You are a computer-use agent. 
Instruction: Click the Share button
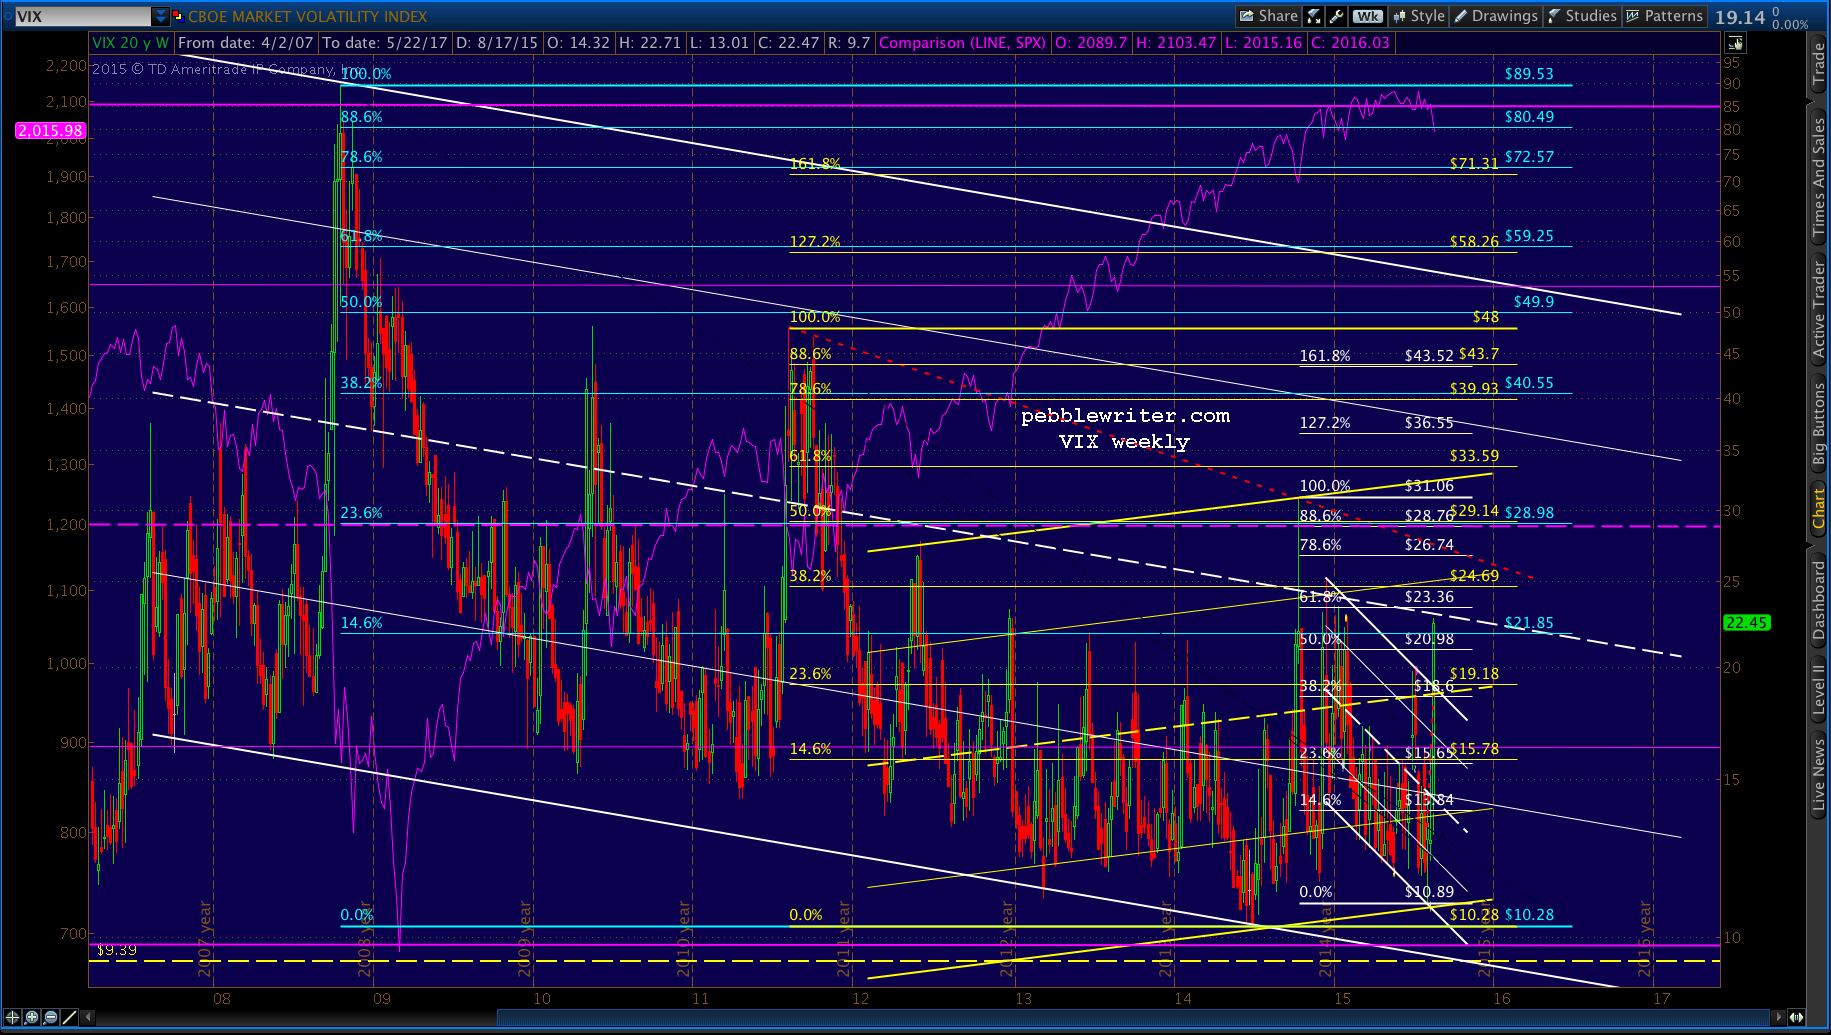pyautogui.click(x=1268, y=16)
